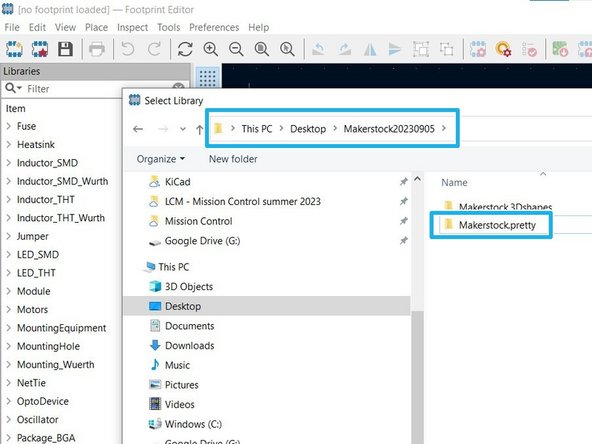The height and width of the screenshot is (444, 592).
Task: Expand the Oscillator library
Action: coord(9,419)
